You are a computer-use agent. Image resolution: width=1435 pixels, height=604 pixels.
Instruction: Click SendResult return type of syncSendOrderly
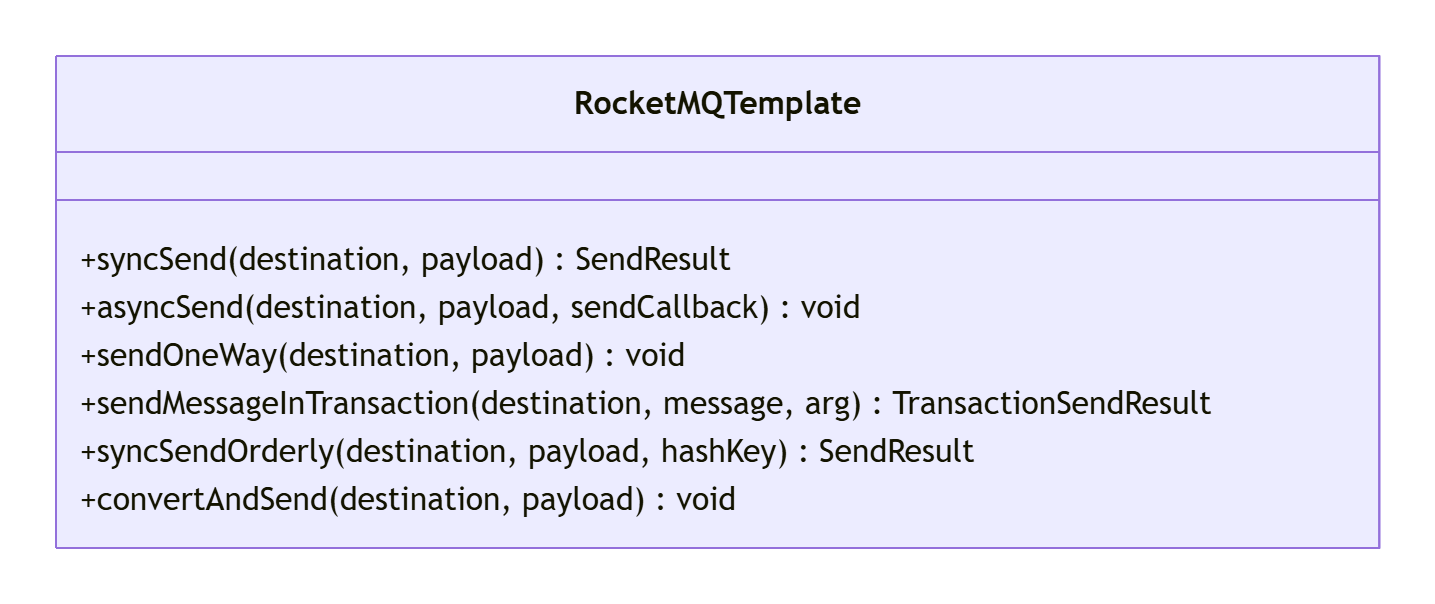tap(896, 452)
